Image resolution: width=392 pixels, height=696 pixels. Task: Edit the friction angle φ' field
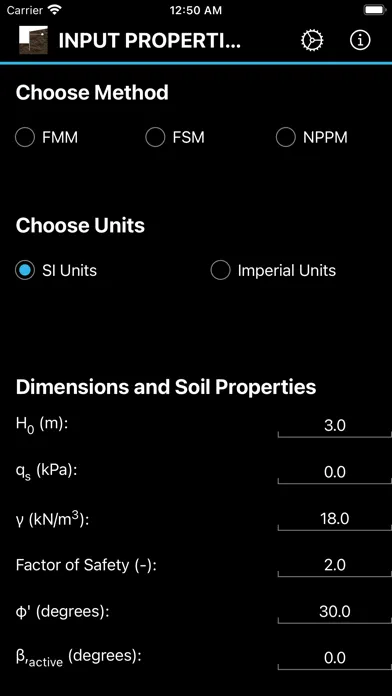335,612
